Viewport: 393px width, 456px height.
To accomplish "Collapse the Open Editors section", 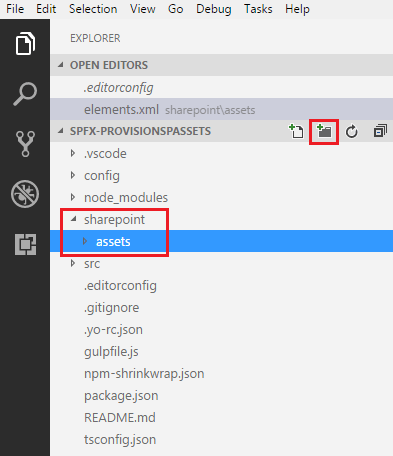I will [x=61, y=65].
